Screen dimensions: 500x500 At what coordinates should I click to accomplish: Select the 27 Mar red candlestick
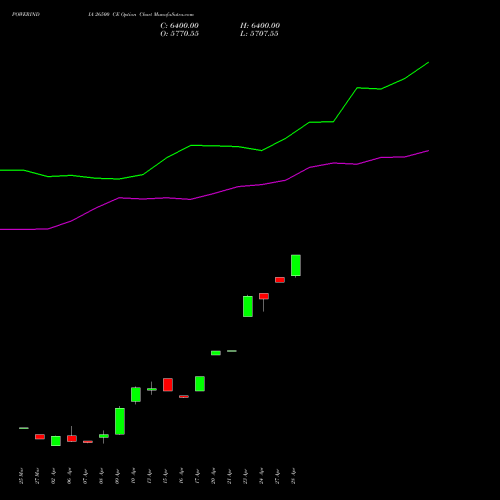pos(40,437)
